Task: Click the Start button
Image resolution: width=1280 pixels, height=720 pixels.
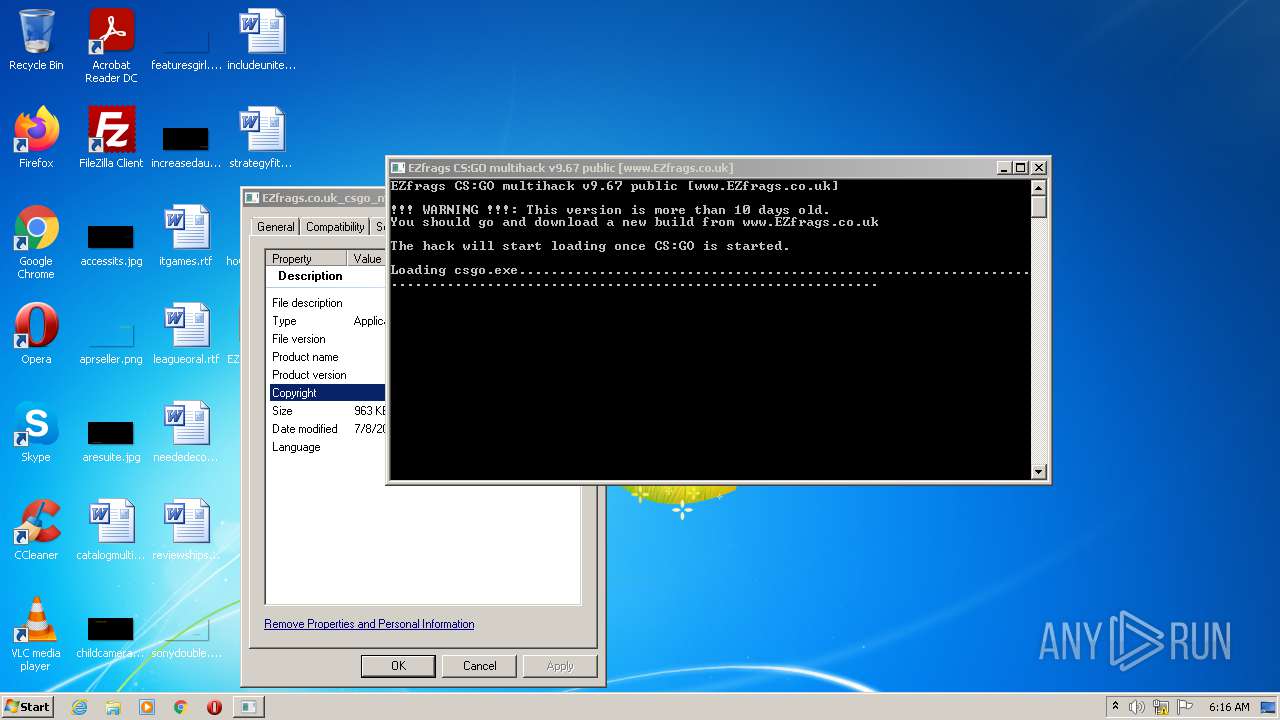Action: point(27,707)
